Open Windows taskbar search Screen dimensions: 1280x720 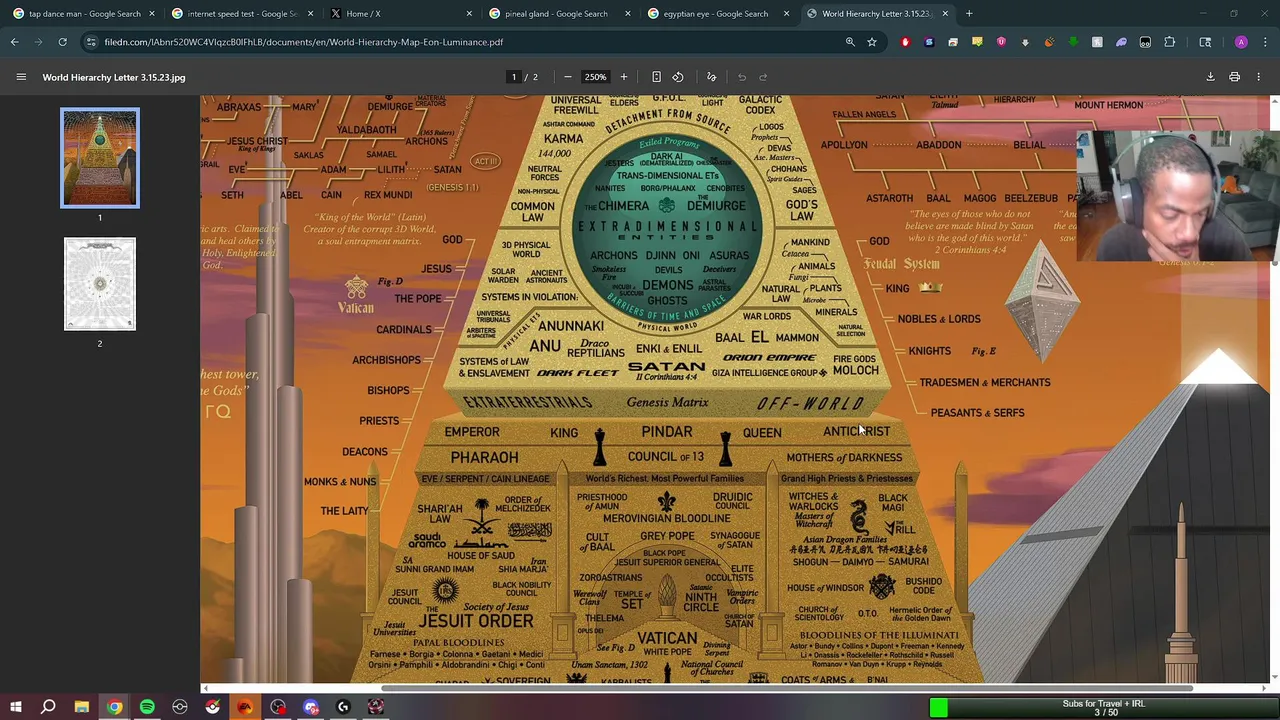48,707
